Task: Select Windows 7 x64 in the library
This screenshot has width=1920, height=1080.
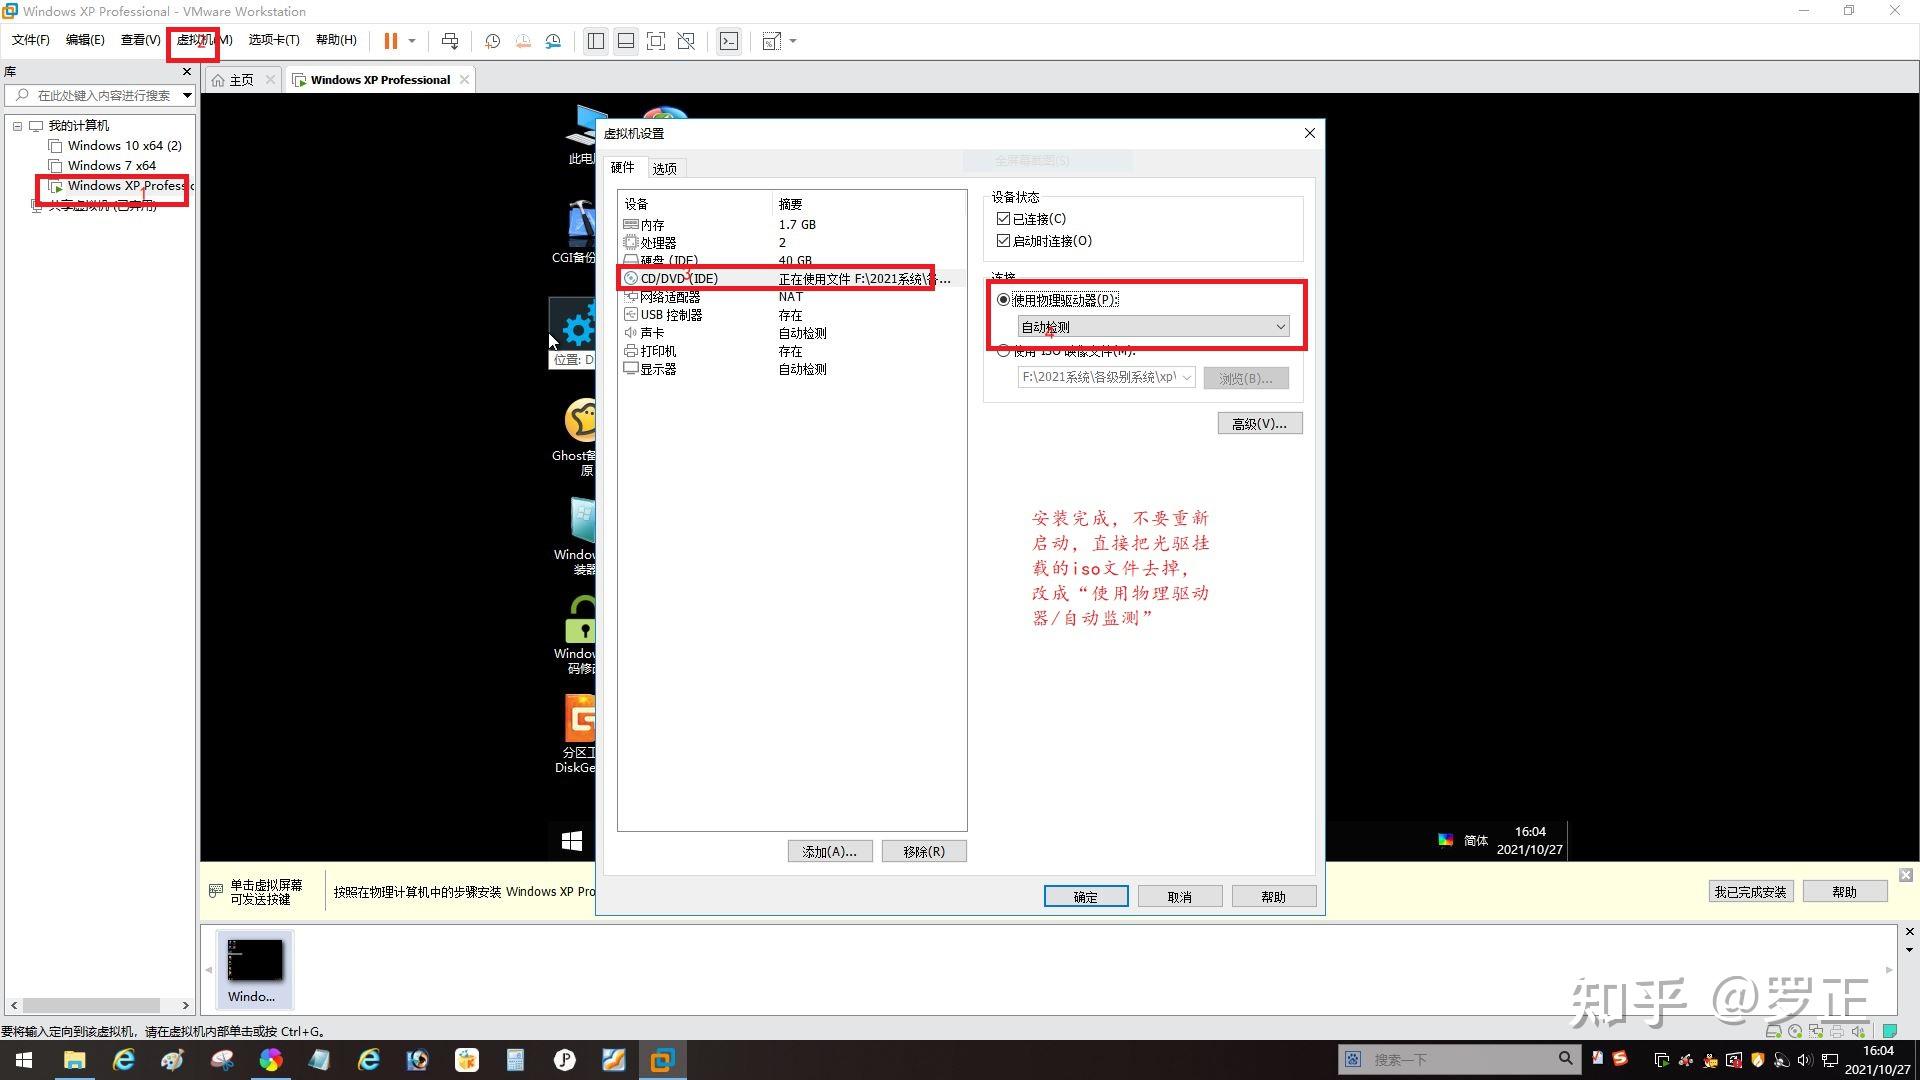Action: click(x=110, y=165)
